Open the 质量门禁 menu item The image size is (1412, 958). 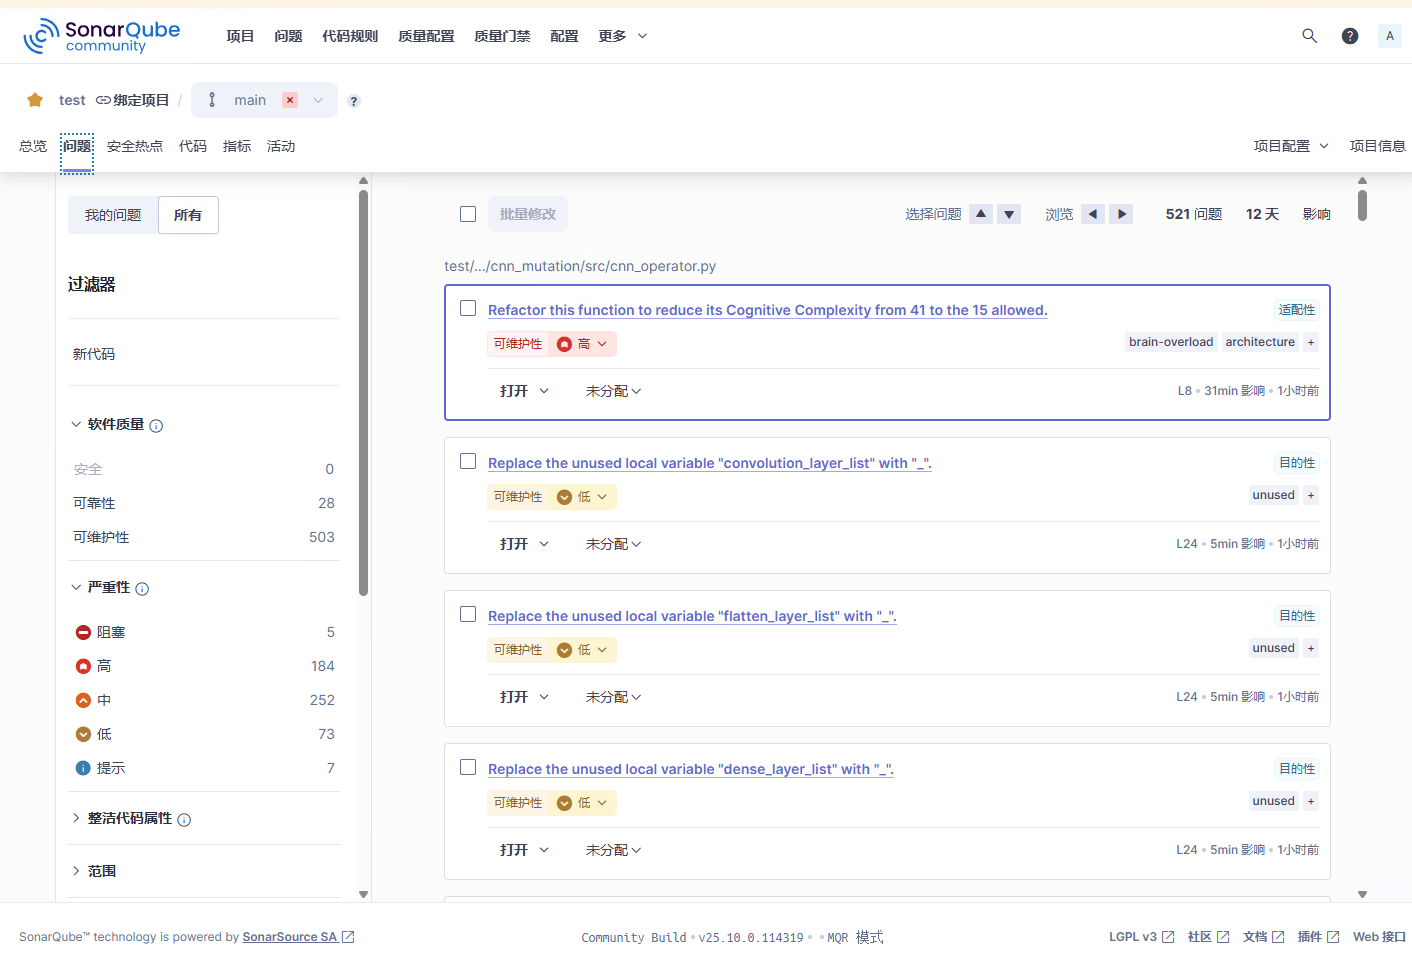pos(502,35)
